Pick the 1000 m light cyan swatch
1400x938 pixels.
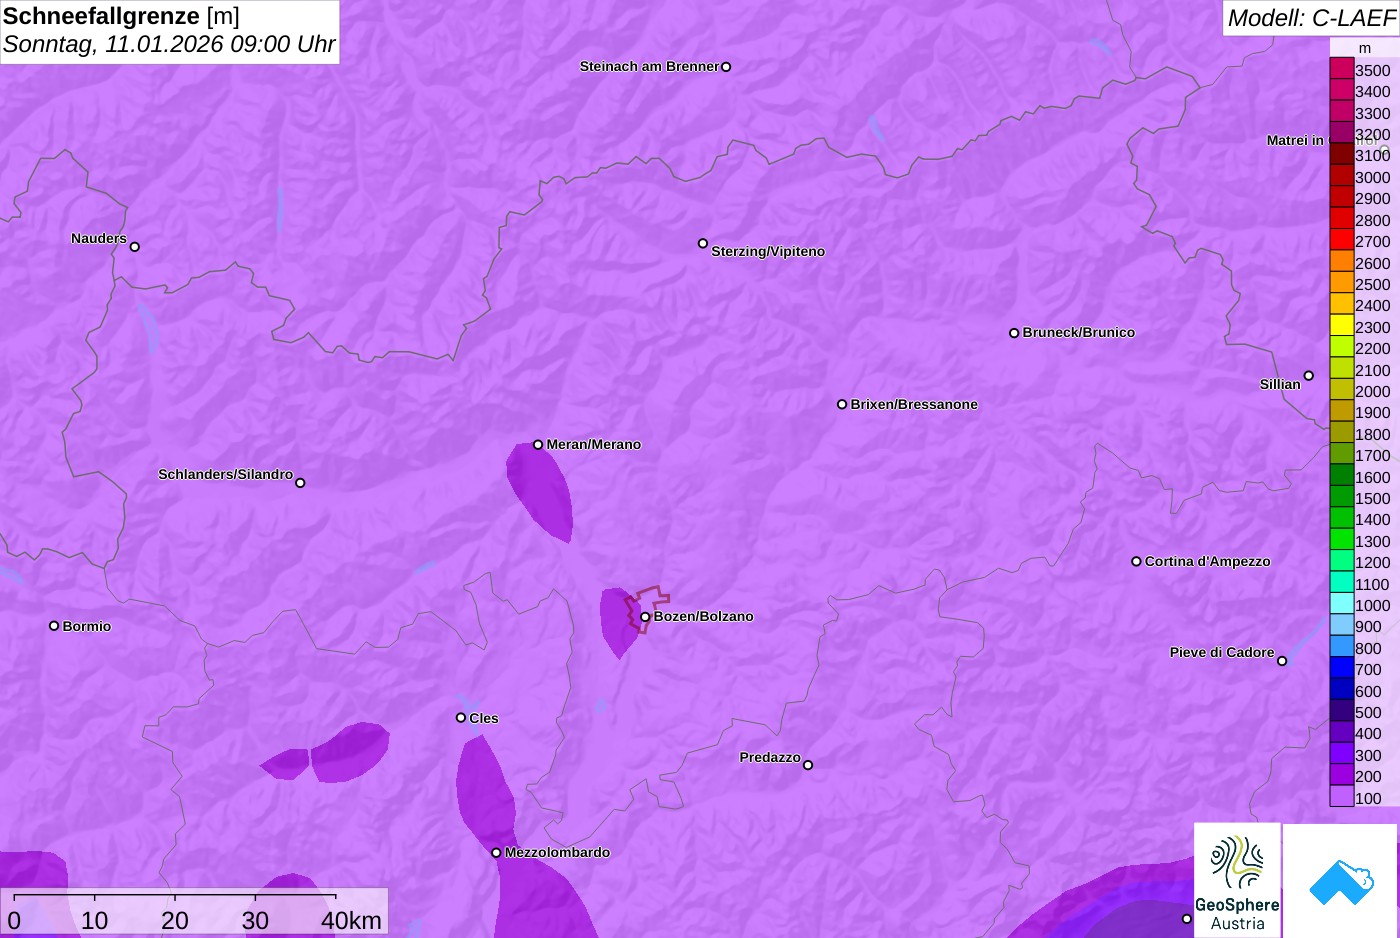1342,604
